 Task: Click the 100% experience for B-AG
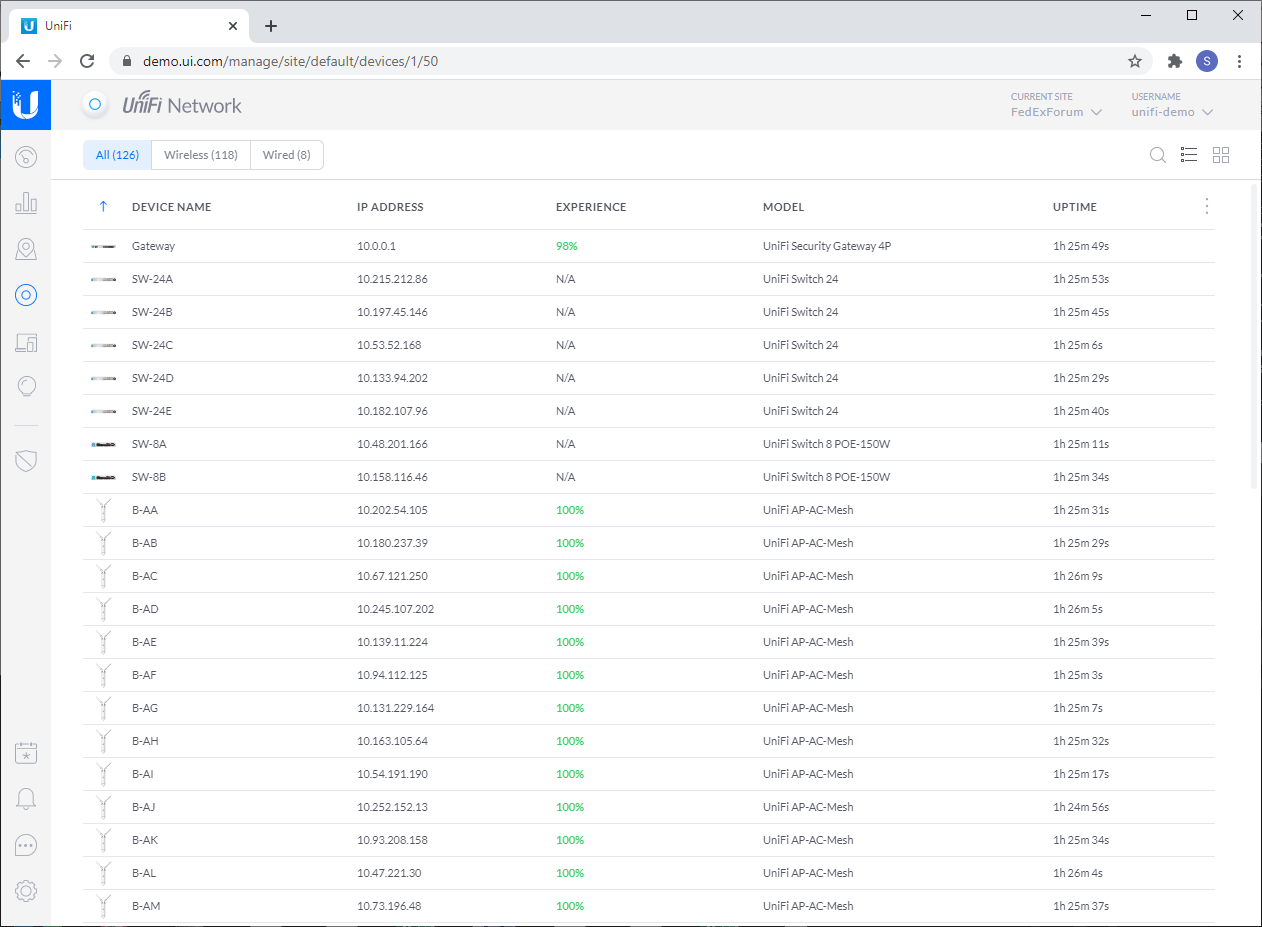[x=570, y=708]
